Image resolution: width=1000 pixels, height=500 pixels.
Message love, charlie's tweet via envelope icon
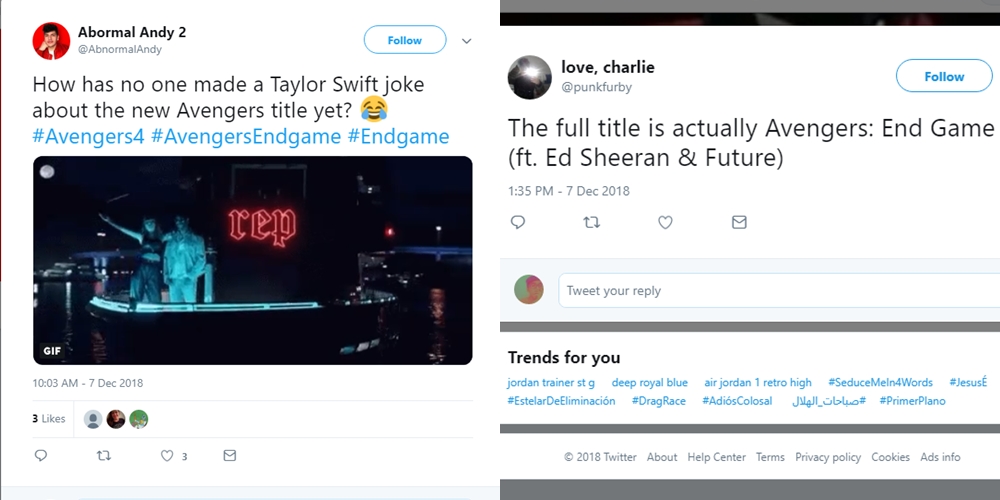point(739,222)
